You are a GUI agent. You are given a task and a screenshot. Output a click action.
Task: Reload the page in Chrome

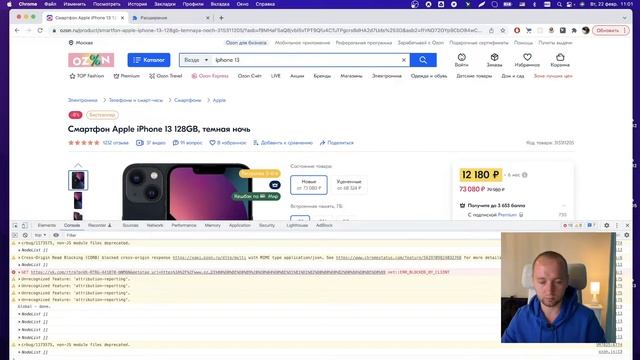pyautogui.click(x=40, y=30)
